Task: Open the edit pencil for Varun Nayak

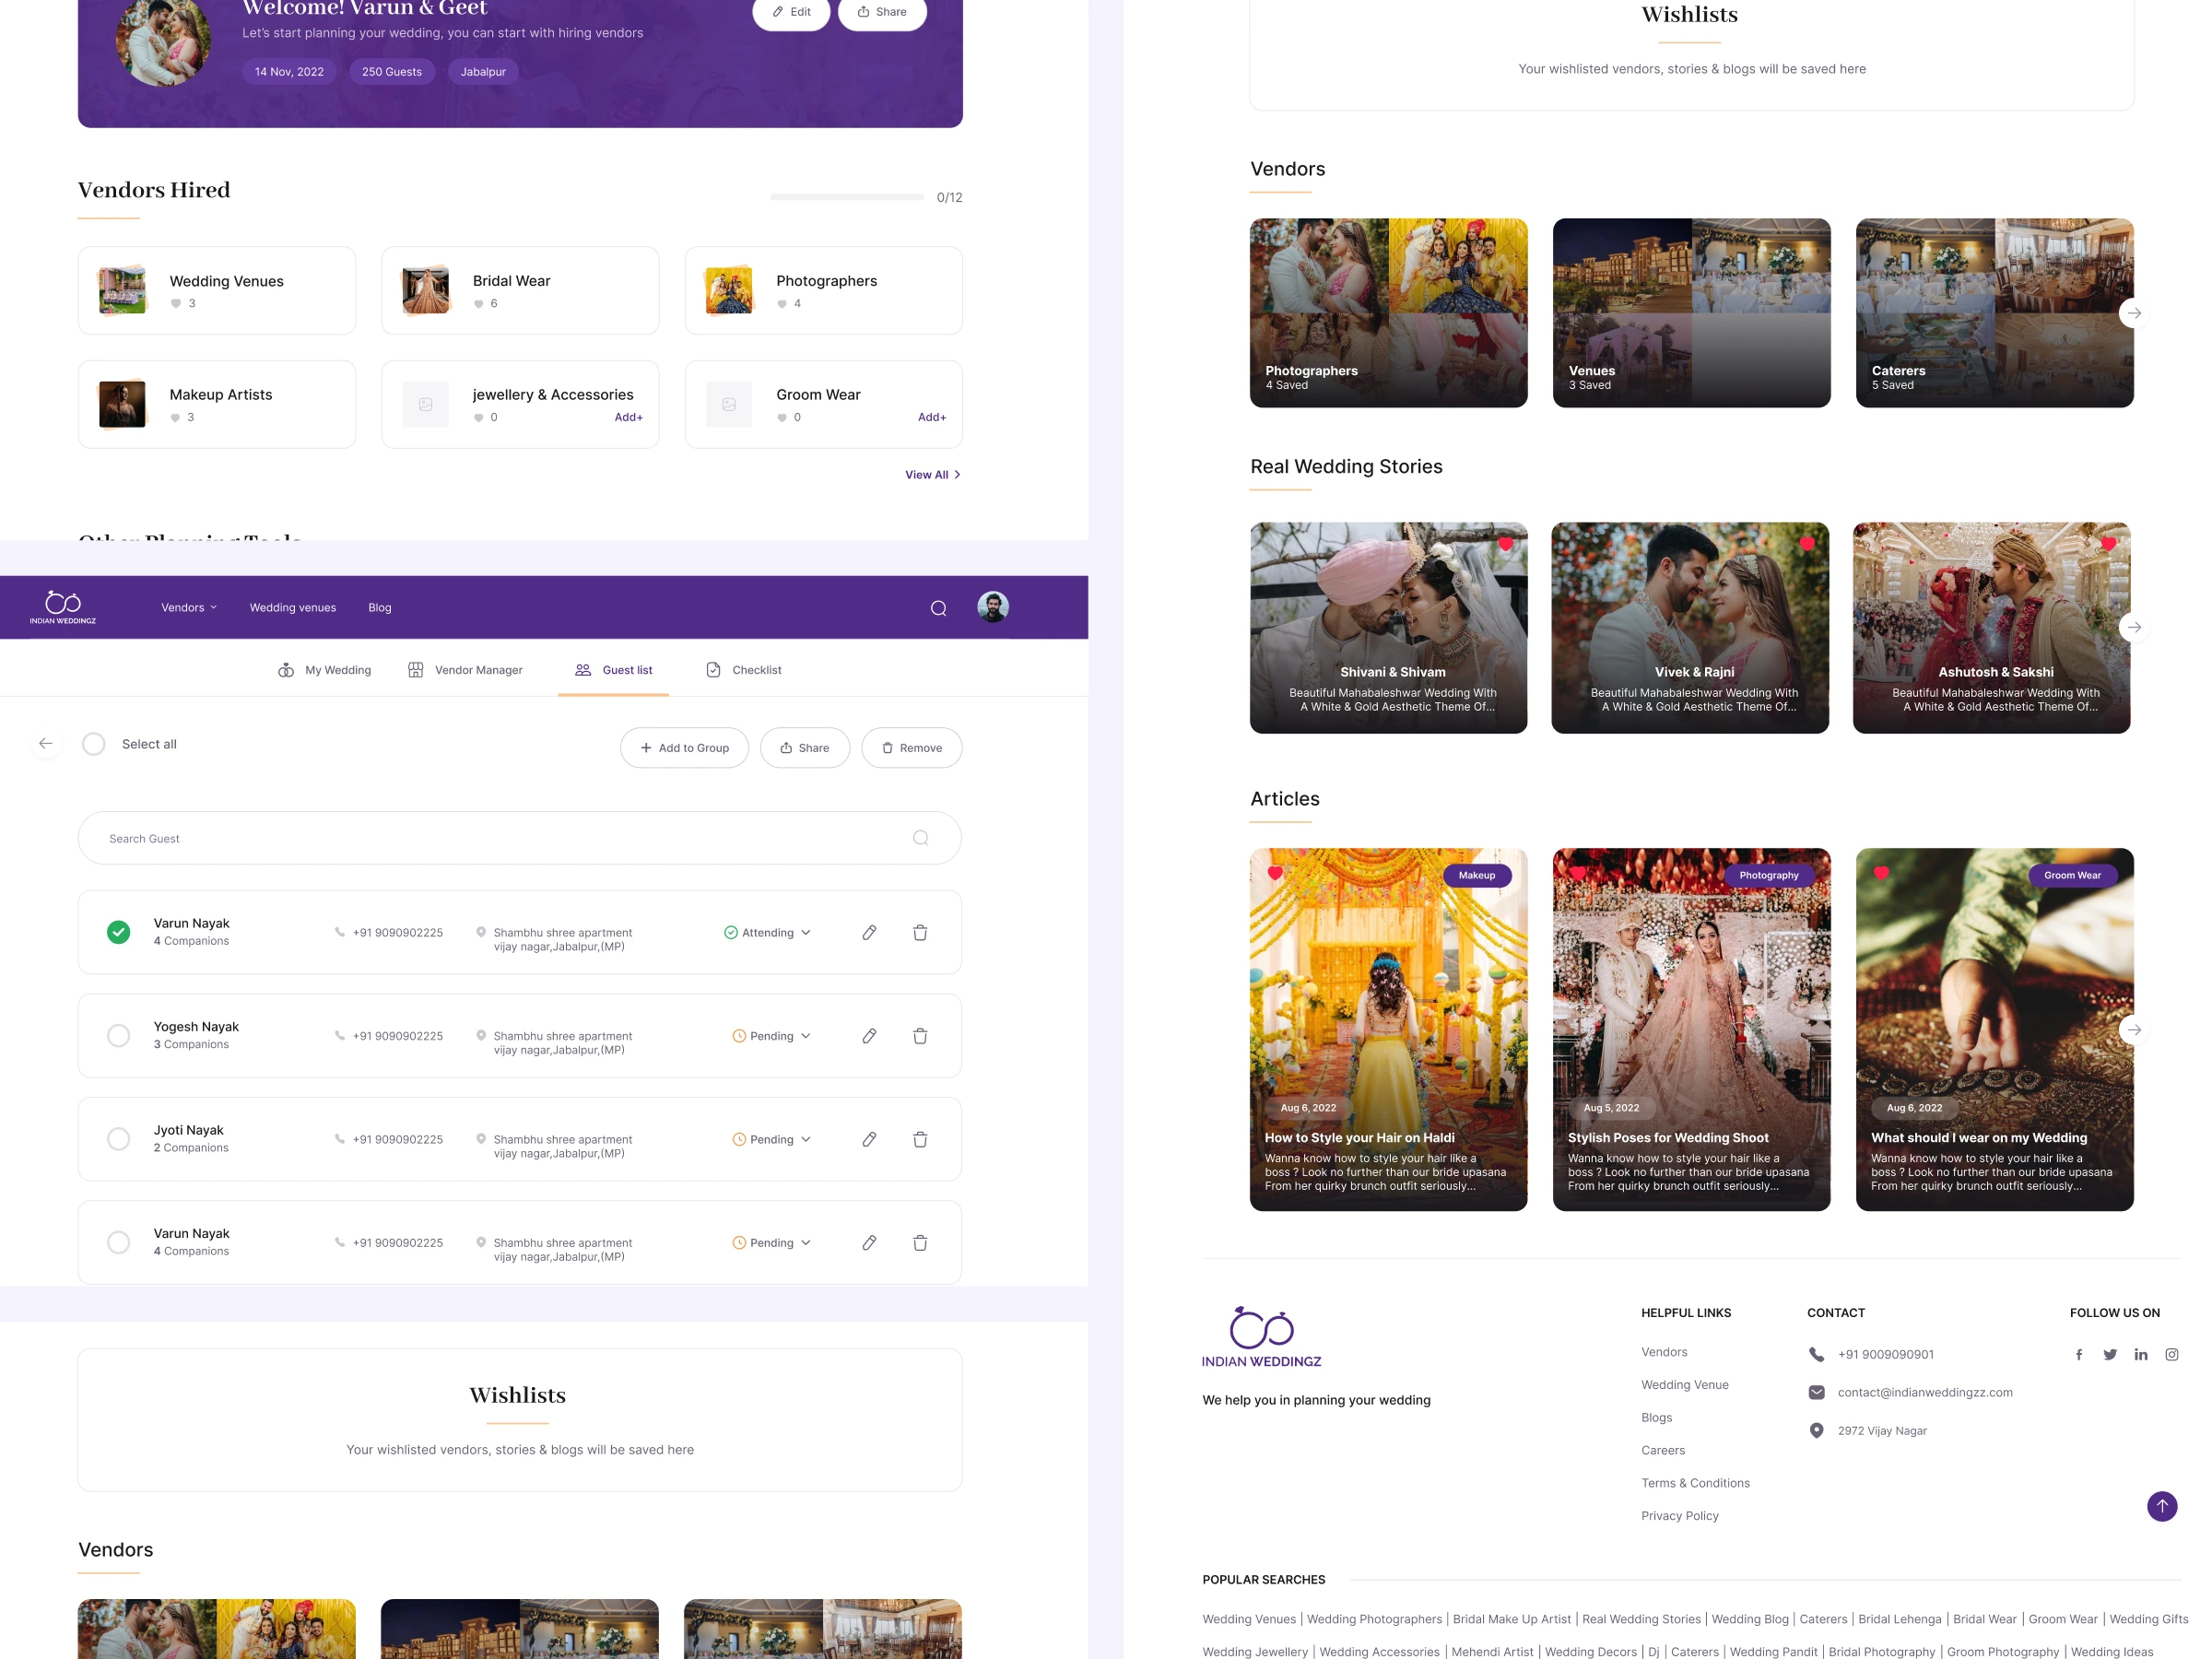Action: click(868, 932)
